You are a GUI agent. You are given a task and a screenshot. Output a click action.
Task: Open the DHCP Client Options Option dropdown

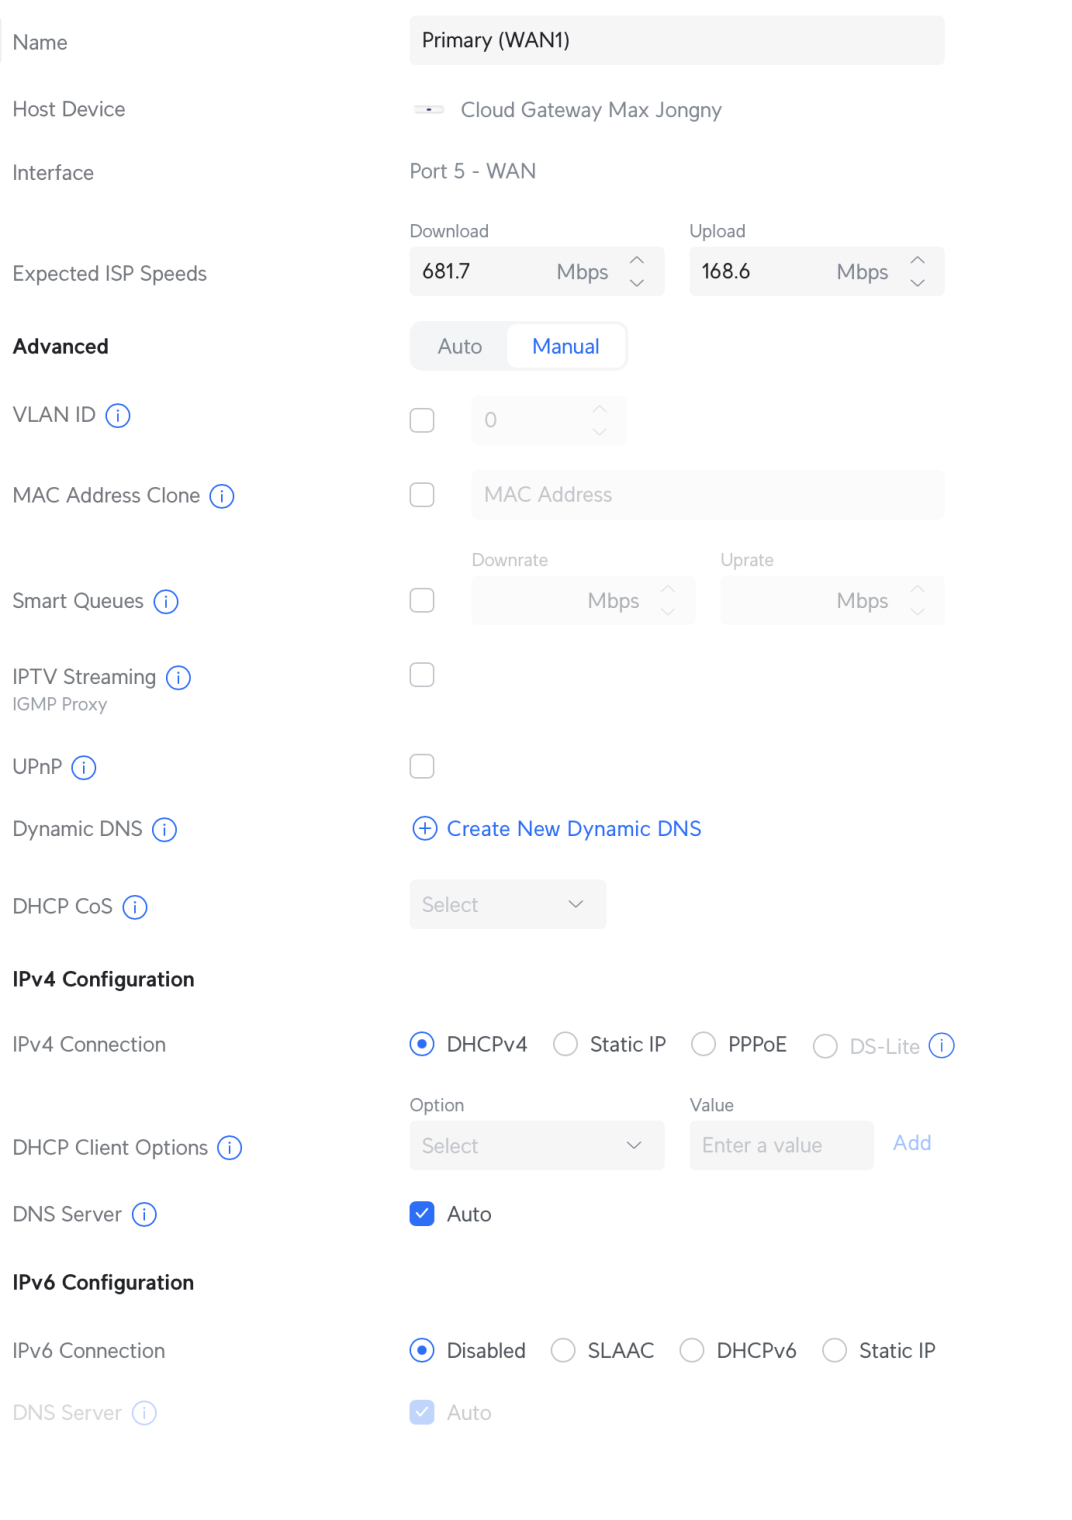click(536, 1146)
